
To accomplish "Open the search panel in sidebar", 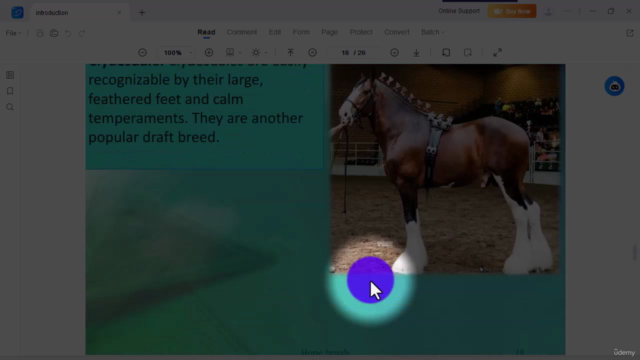I will tap(10, 107).
